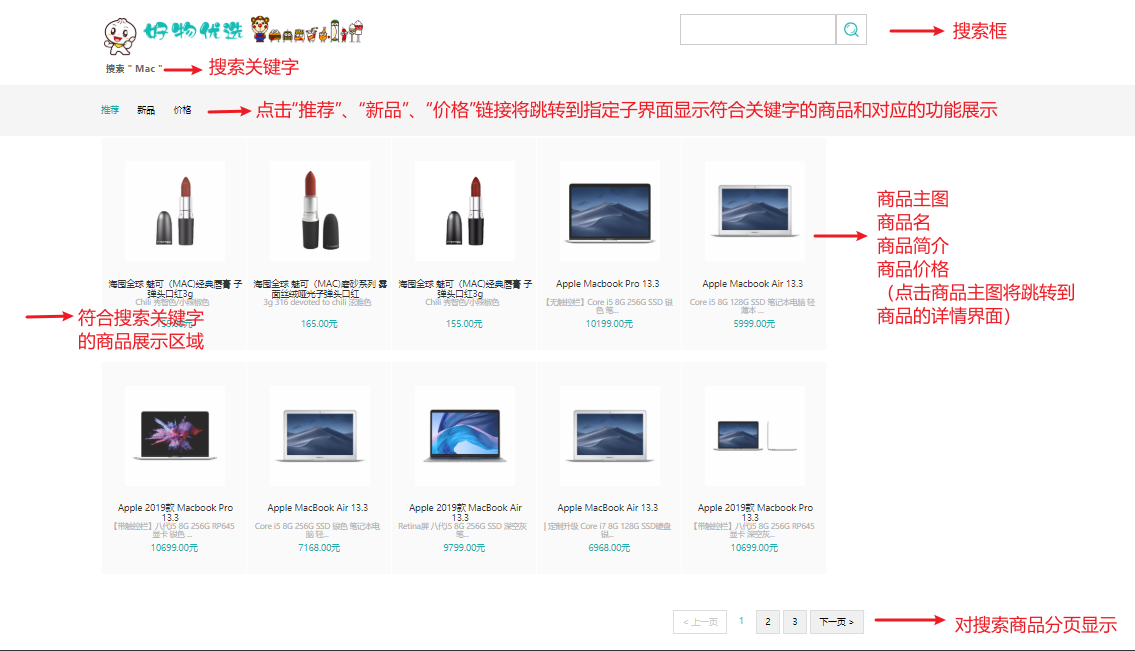Click the 定制升级 Core i7 8G 128G description
Screen dimensions: 1135x651
tap(608, 530)
